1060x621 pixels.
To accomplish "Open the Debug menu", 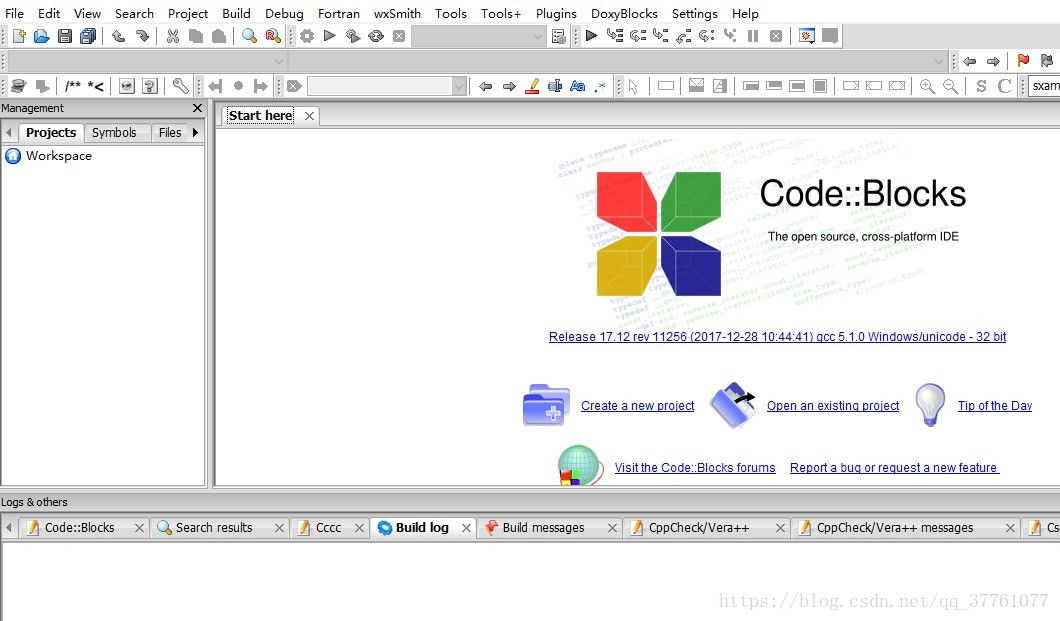I will click(284, 14).
